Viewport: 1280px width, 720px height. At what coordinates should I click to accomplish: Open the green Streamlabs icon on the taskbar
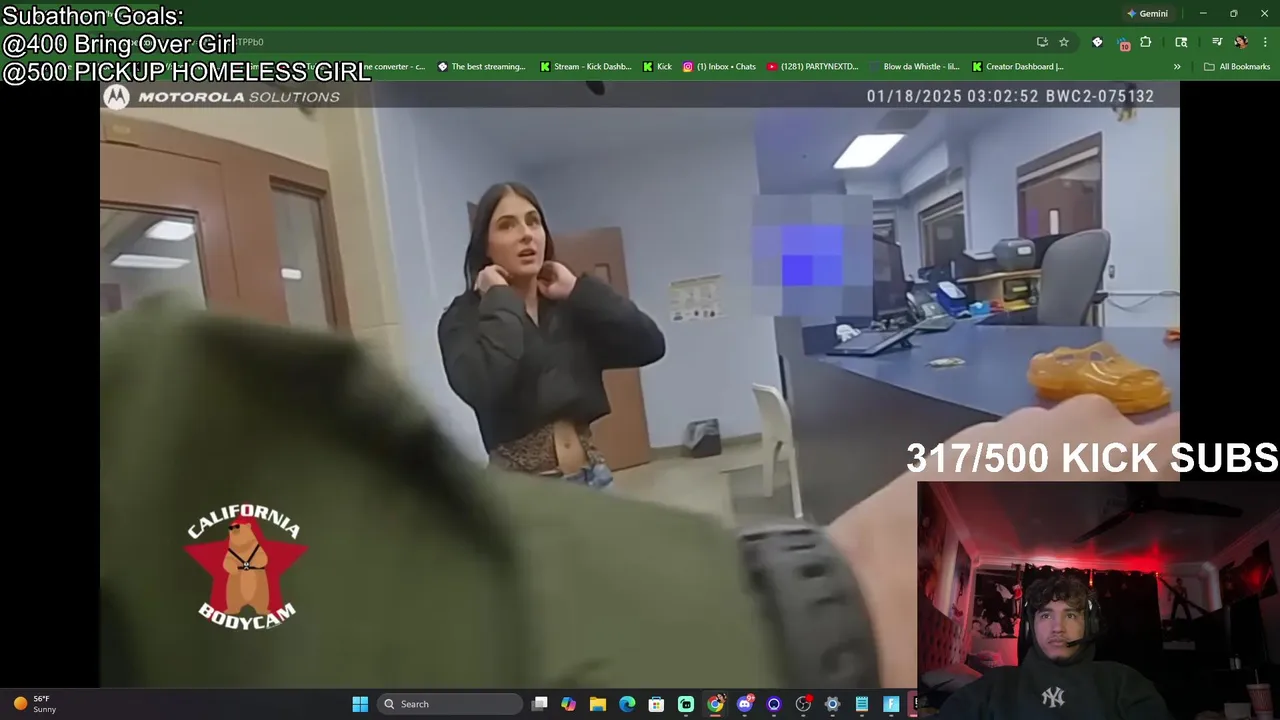pos(686,704)
